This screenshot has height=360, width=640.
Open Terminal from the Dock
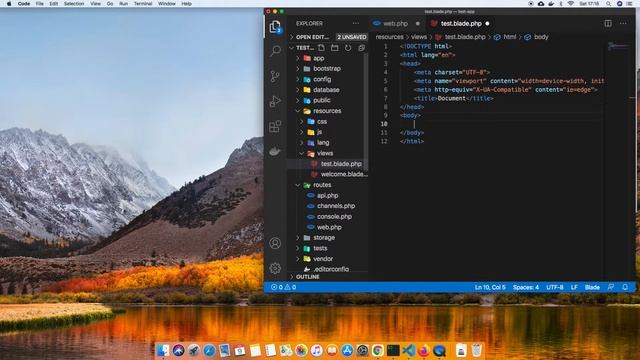(393, 350)
